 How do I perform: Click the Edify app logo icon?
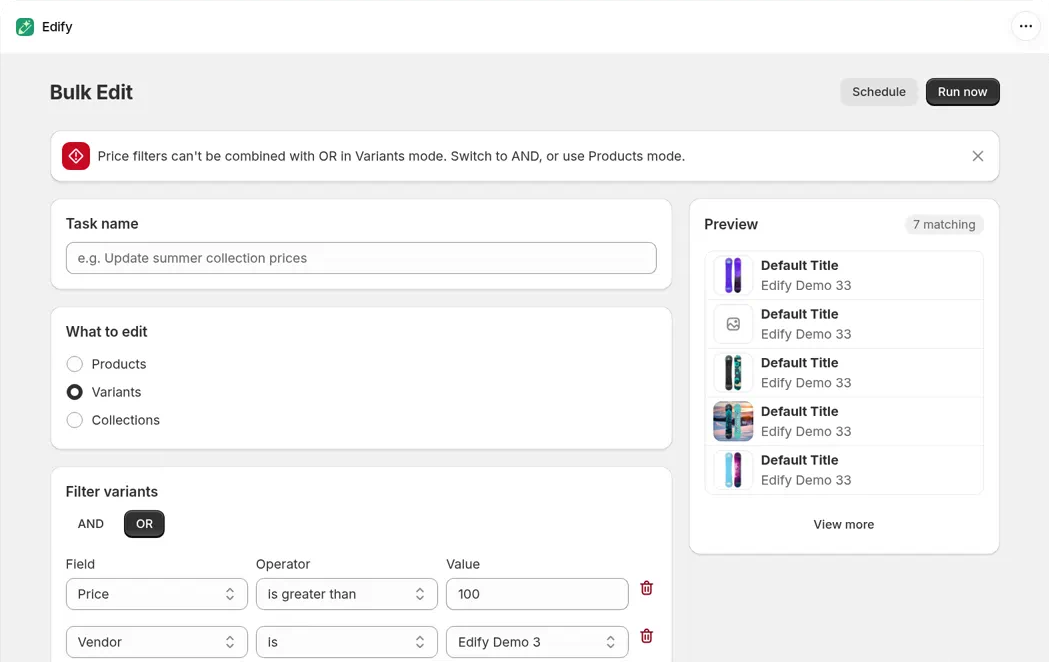click(x=25, y=27)
